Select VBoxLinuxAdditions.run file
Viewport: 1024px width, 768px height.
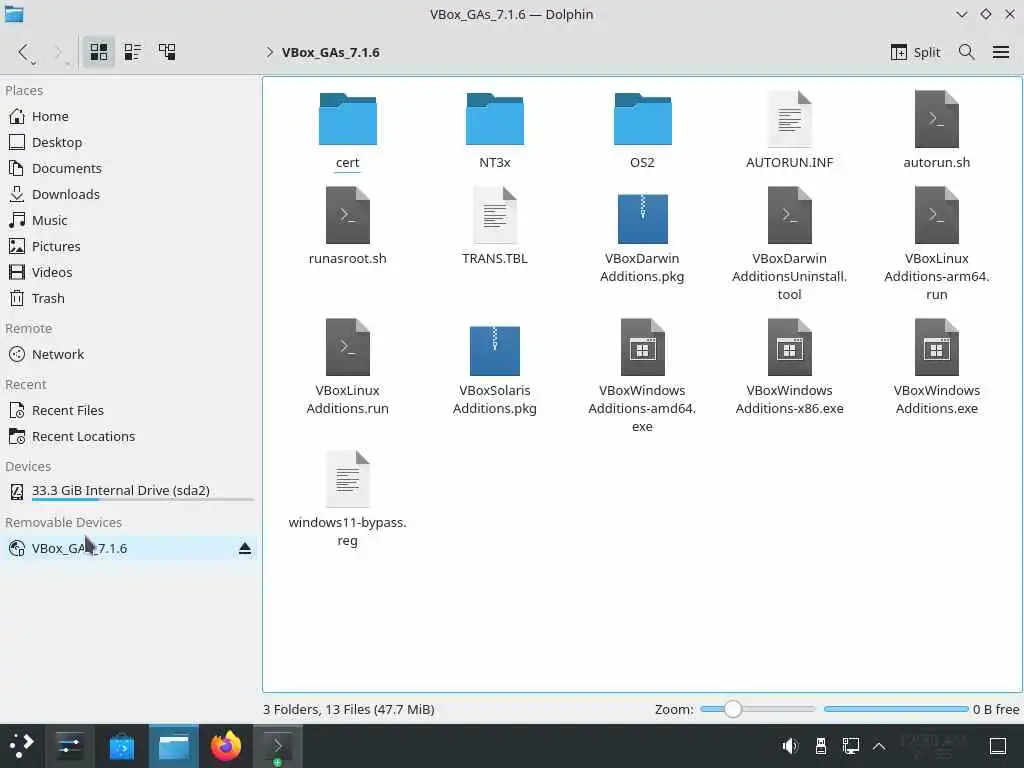pyautogui.click(x=347, y=367)
